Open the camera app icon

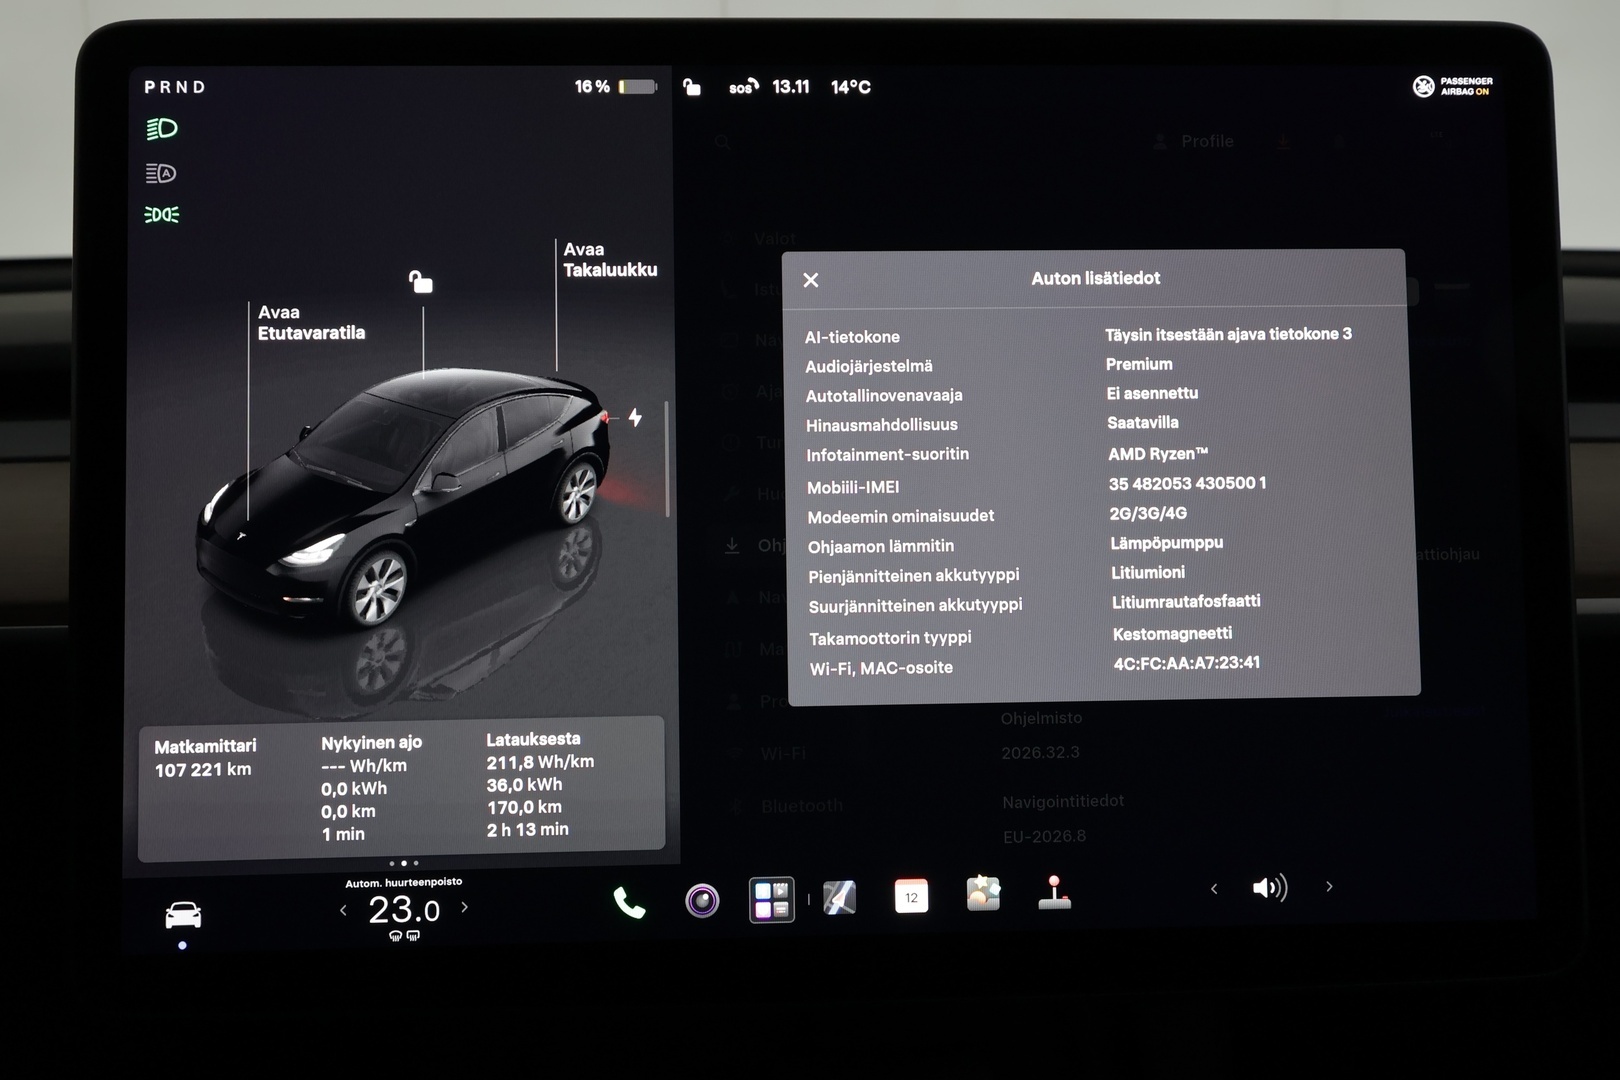tap(702, 901)
